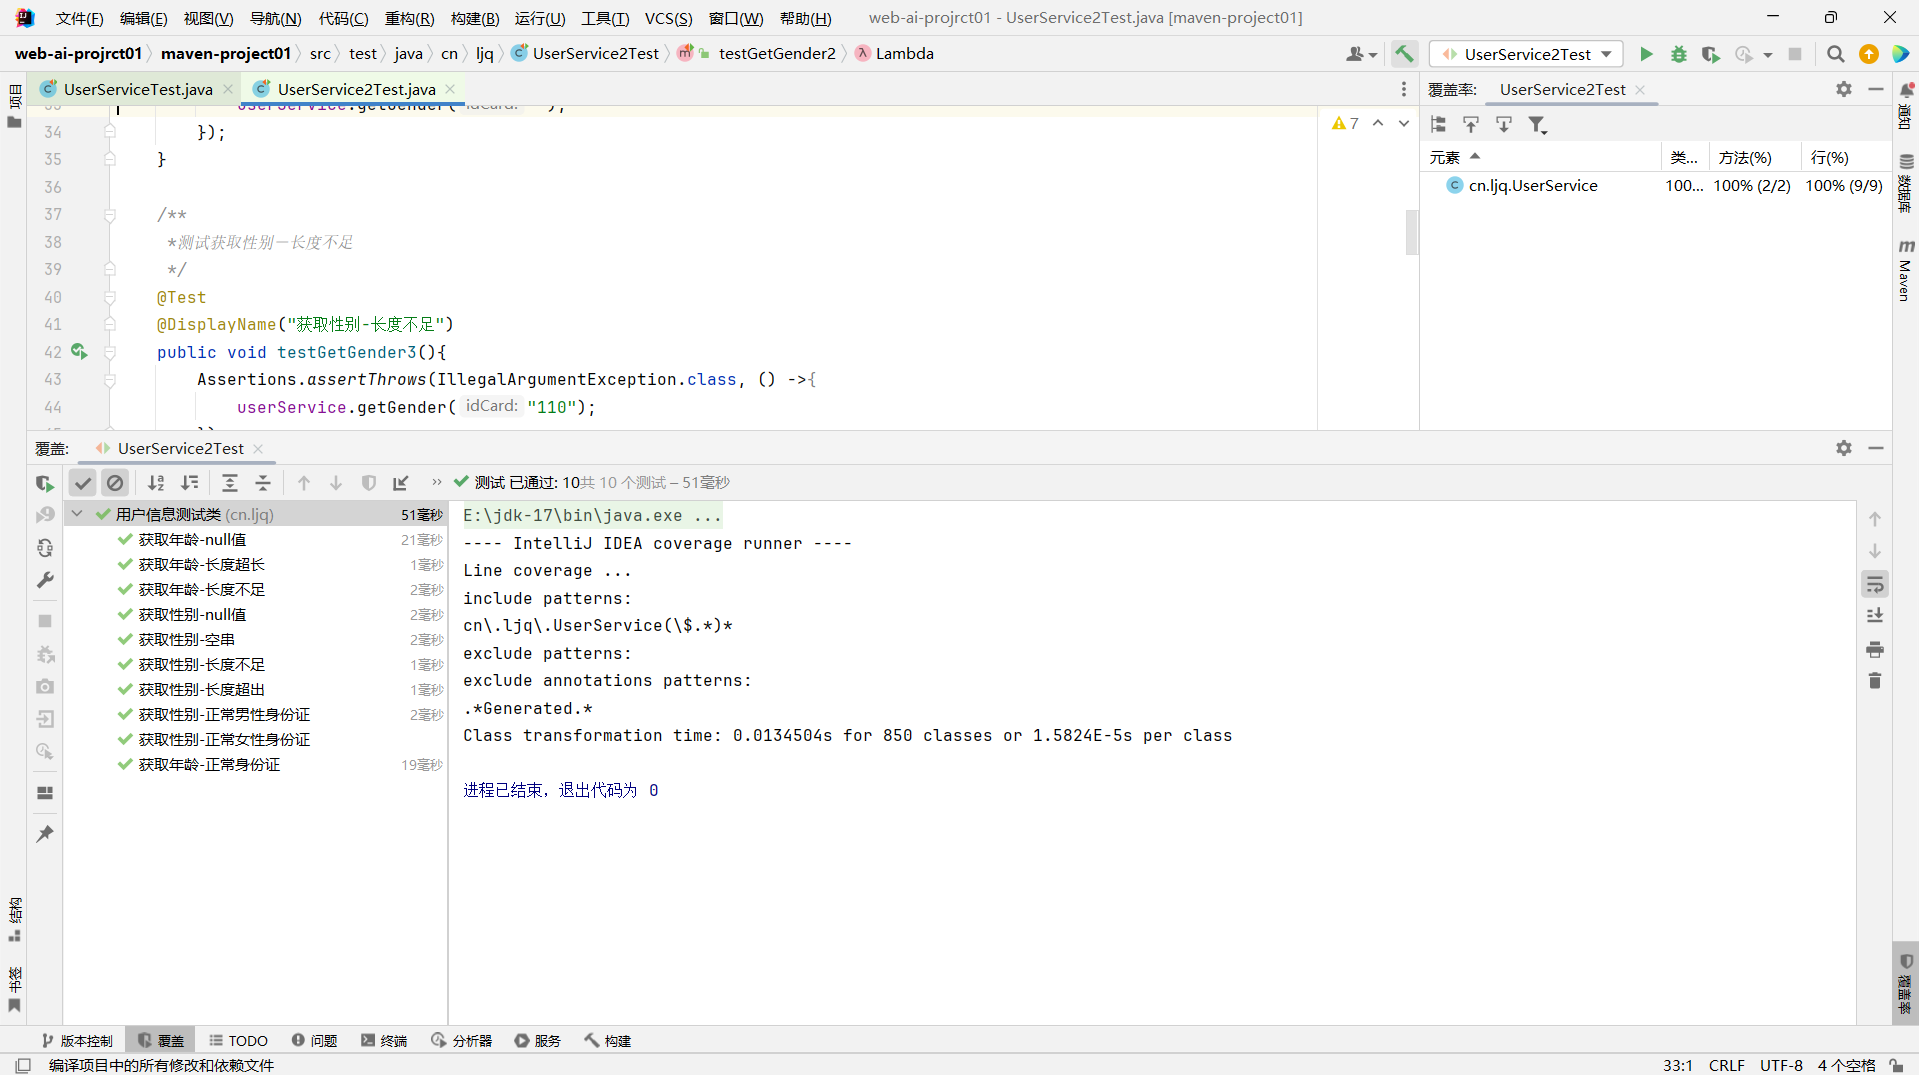The image size is (1919, 1075).
Task: Click maven-project01 breadcrumb
Action: pyautogui.click(x=226, y=54)
